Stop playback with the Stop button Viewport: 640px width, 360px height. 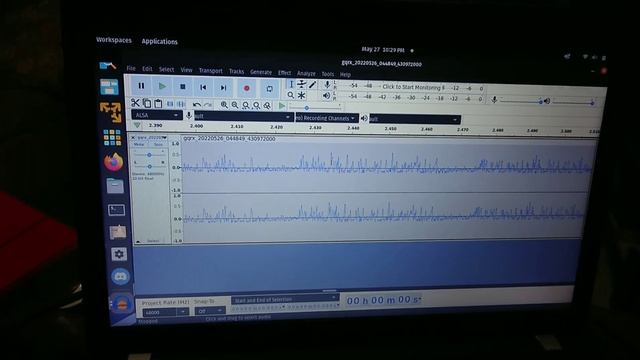[x=182, y=87]
